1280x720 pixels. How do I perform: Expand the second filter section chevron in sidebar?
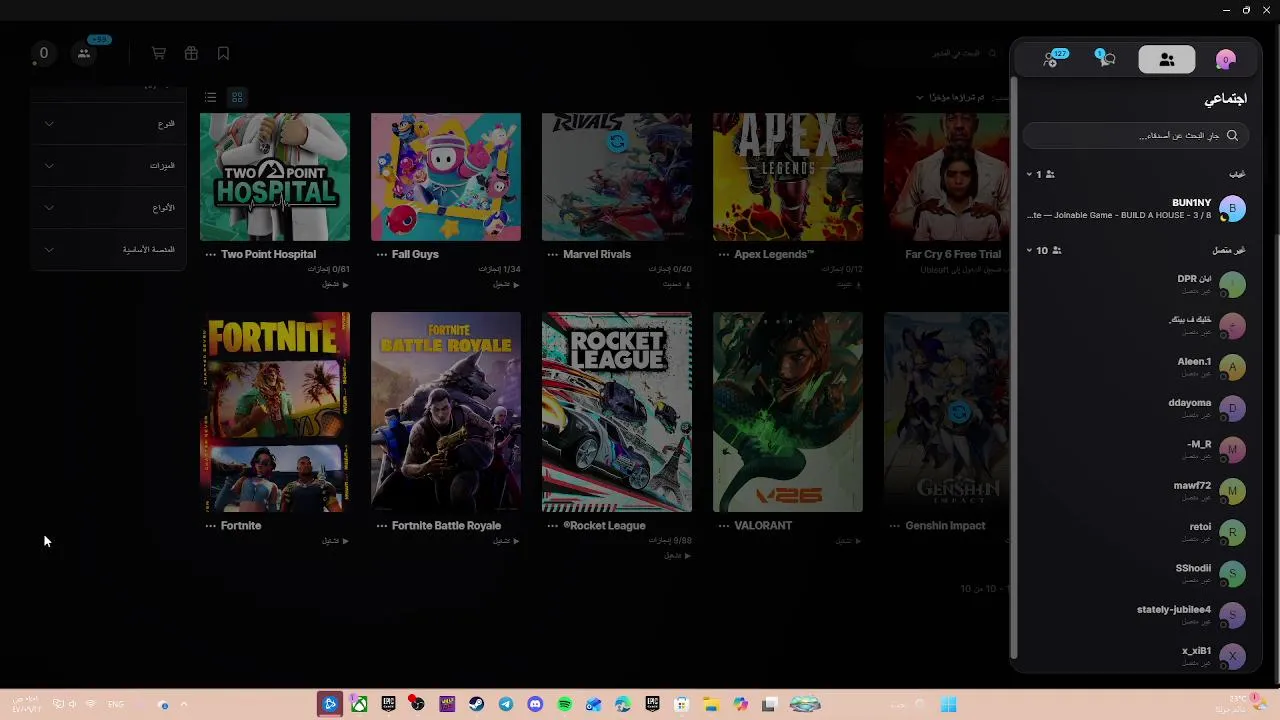(49, 166)
